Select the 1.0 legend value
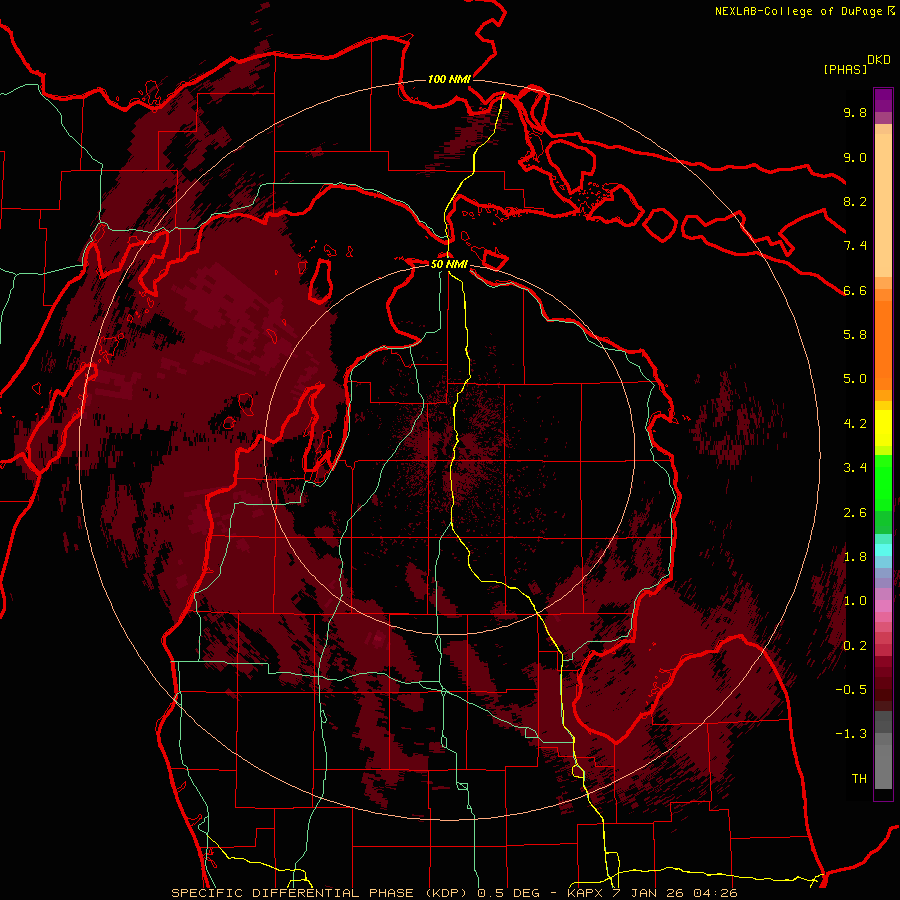900x900 pixels. point(855,601)
